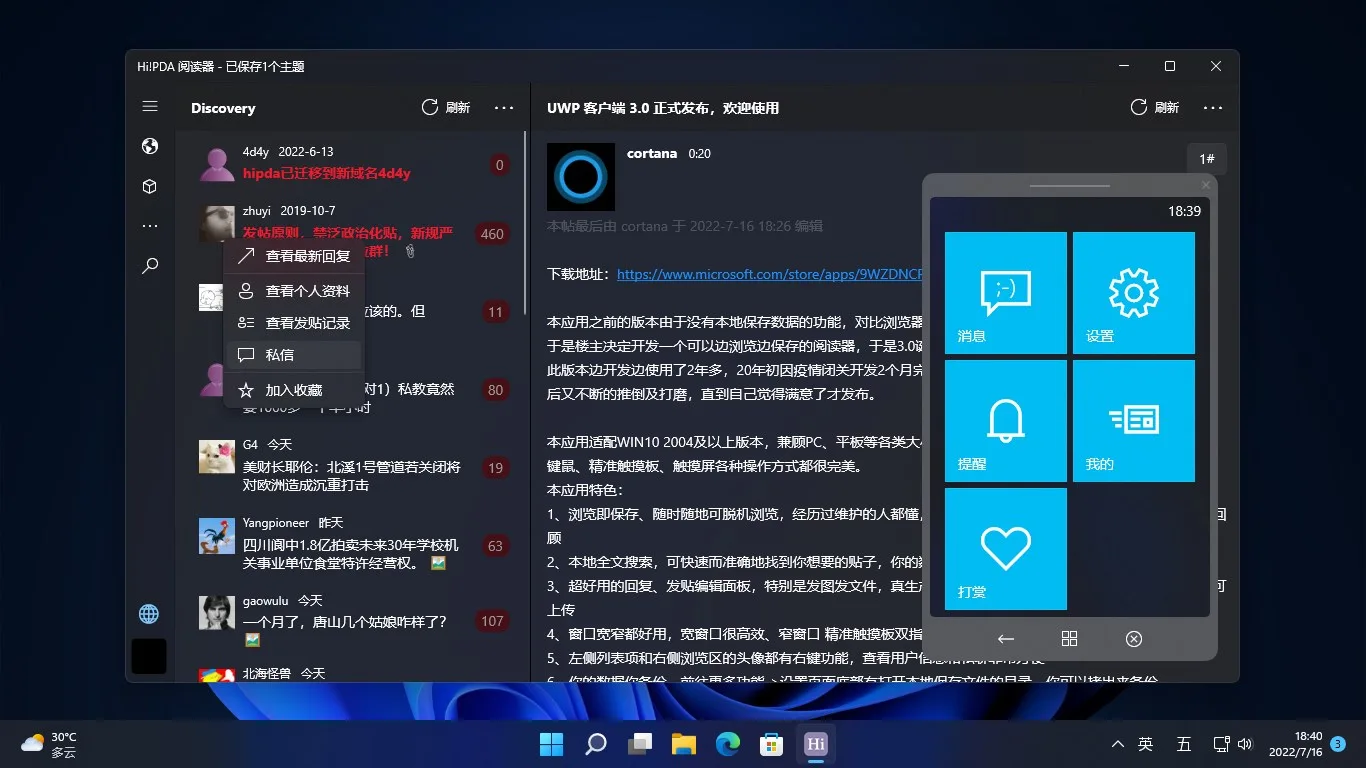Click the volume speaker tray icon
Viewport: 1366px width, 768px height.
coord(1245,744)
